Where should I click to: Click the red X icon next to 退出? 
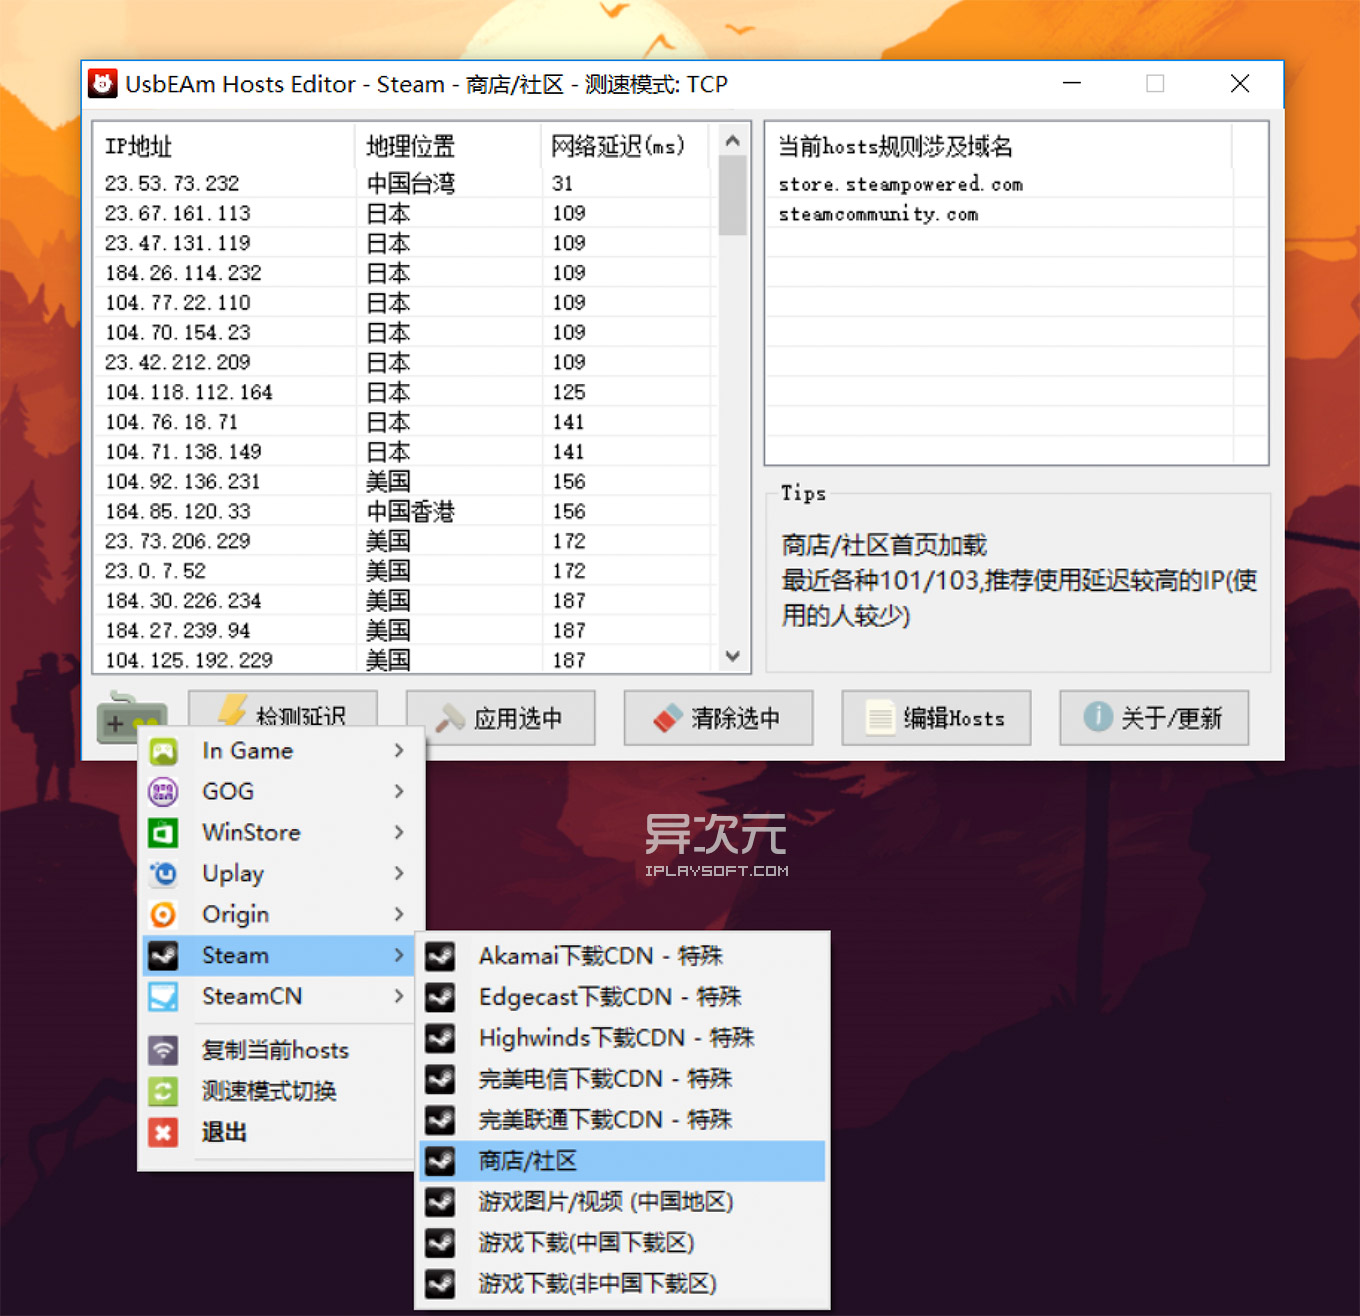163,1132
